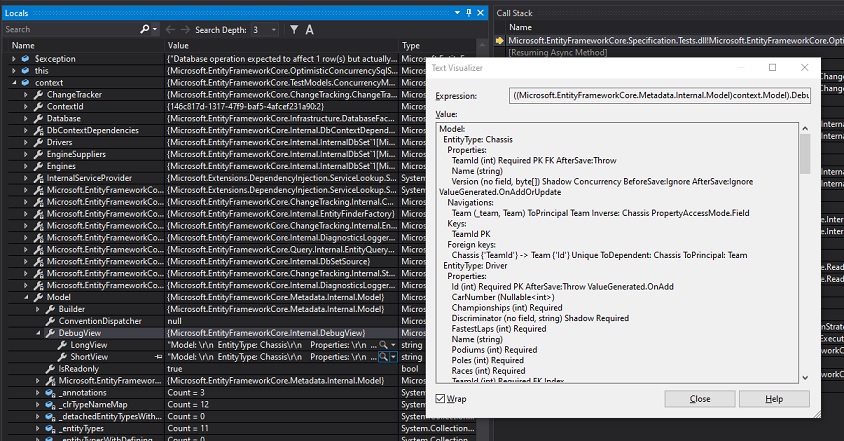The width and height of the screenshot is (844, 441).
Task: Select the IsReadonly value 'true'
Action: 175,368
